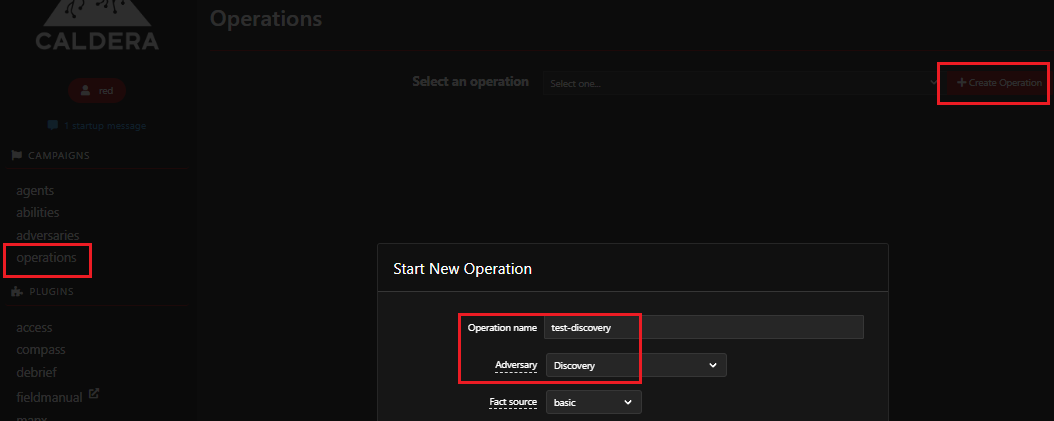The height and width of the screenshot is (421, 1054).
Task: Open the debrief plugin
Action: (36, 373)
